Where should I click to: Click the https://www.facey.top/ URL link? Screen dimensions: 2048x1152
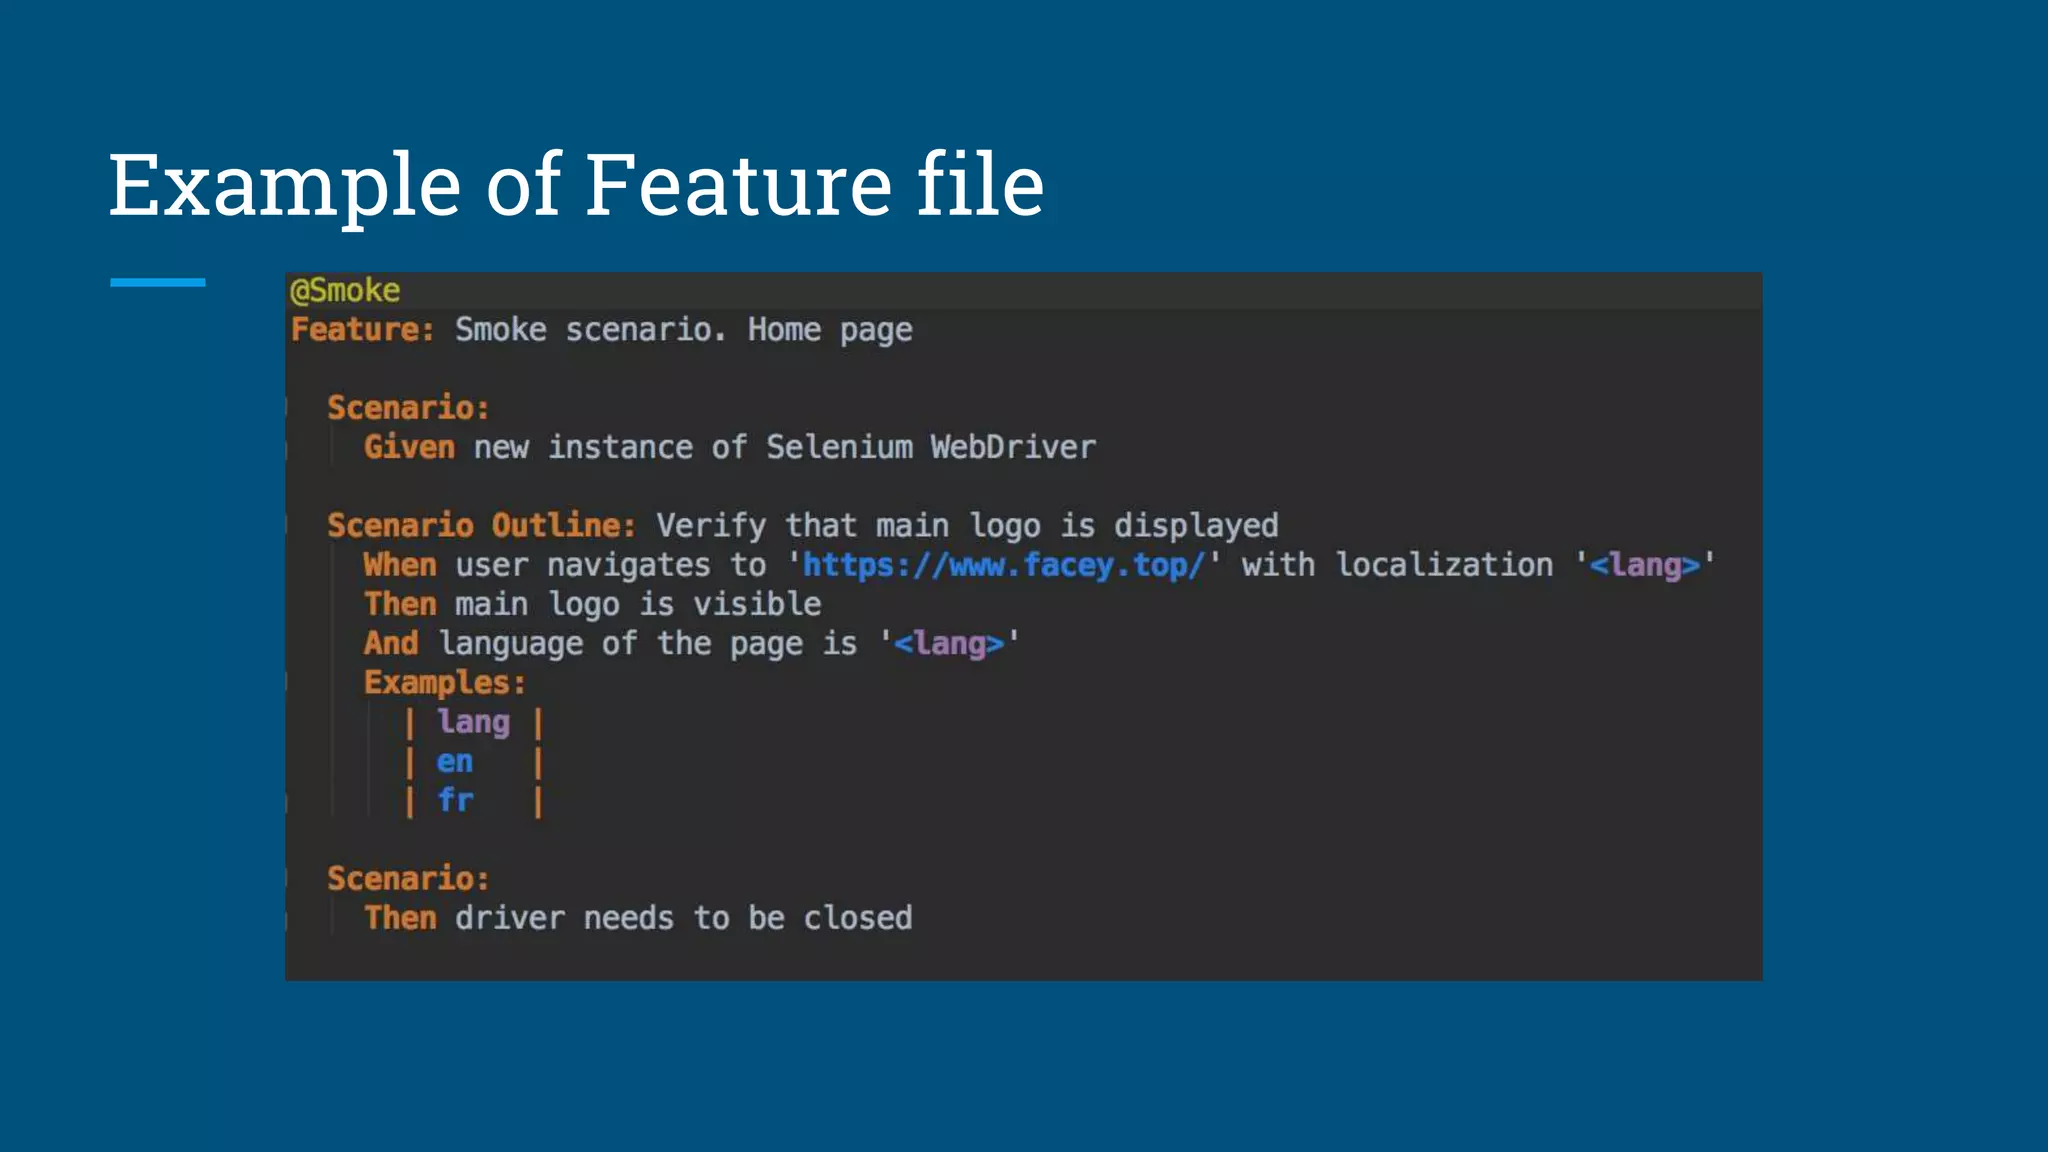point(1004,565)
